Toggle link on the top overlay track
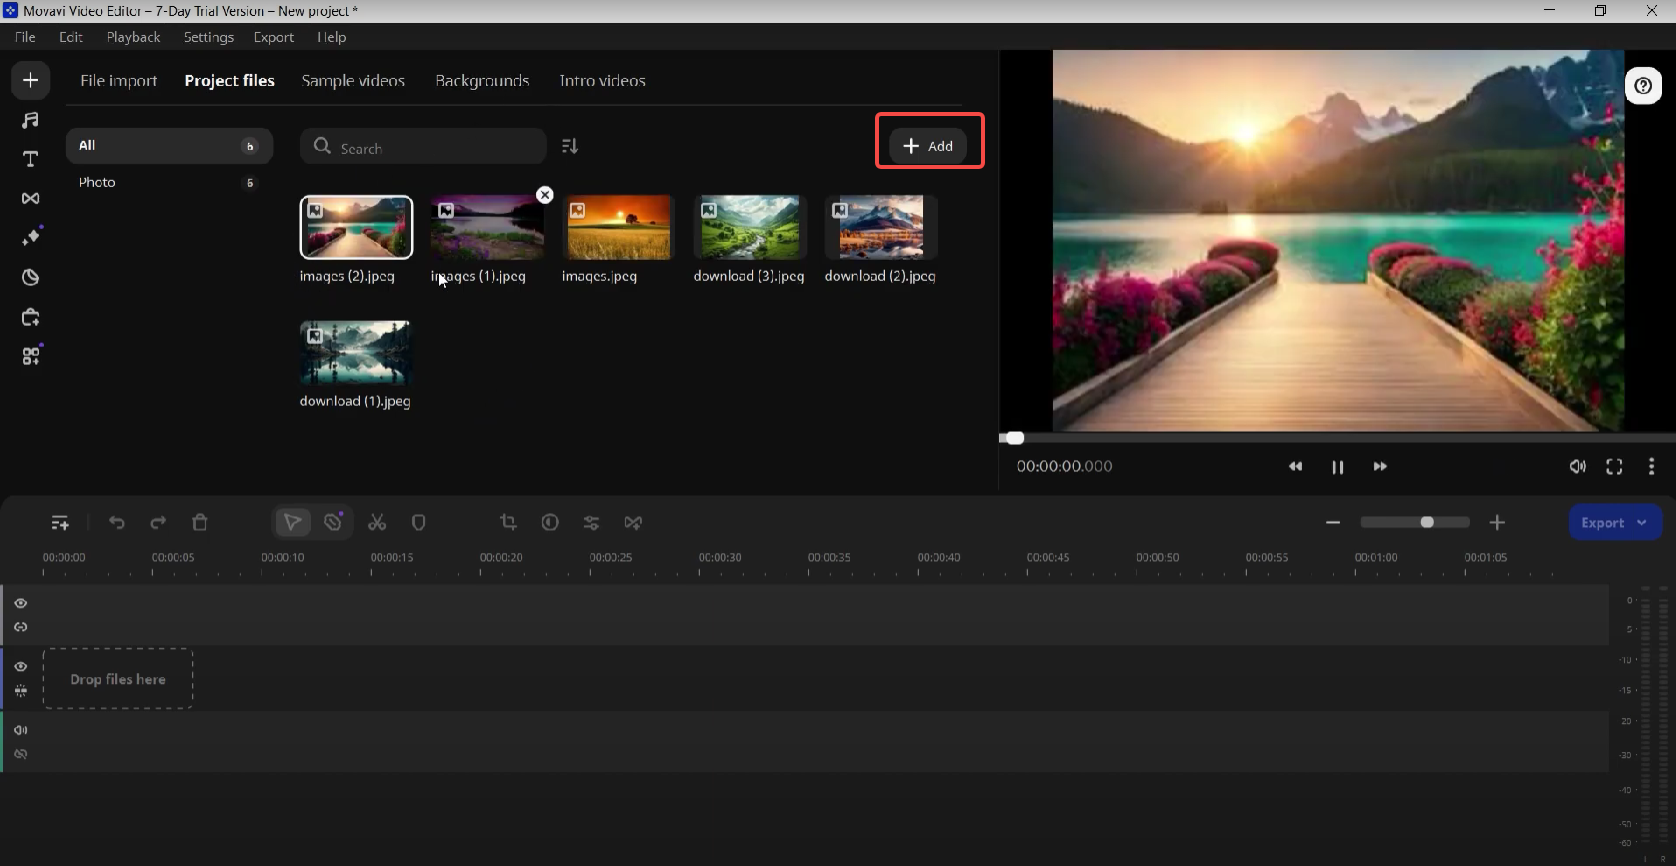 click(x=21, y=627)
